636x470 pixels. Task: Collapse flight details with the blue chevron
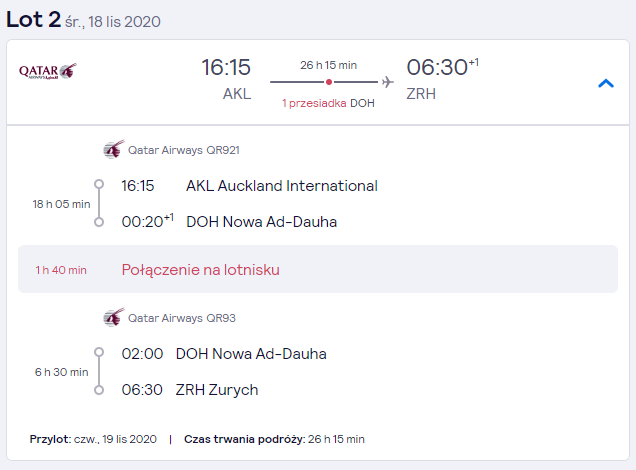(606, 83)
